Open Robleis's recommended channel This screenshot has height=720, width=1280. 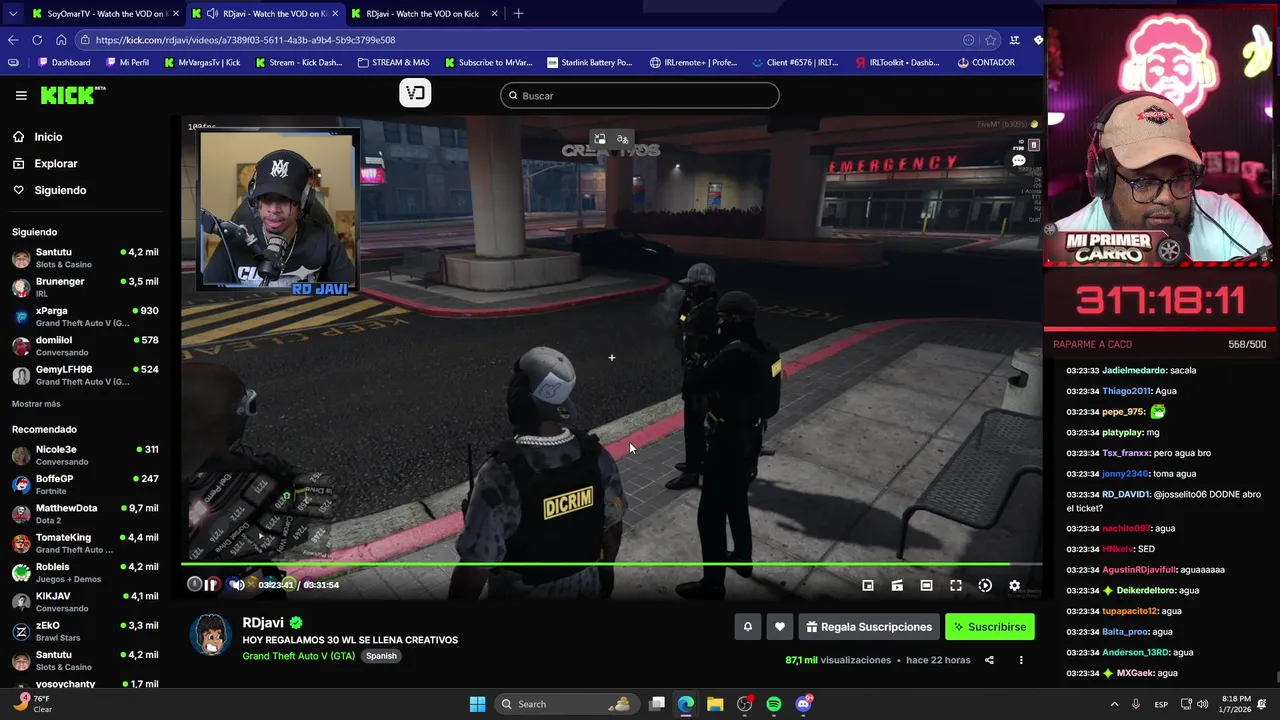pyautogui.click(x=85, y=572)
